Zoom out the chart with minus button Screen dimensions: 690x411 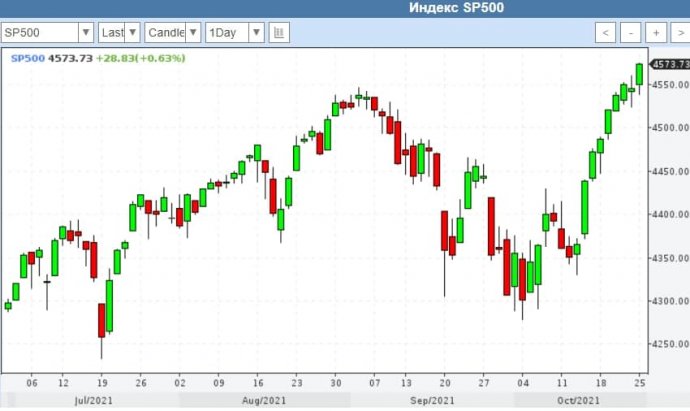(631, 33)
